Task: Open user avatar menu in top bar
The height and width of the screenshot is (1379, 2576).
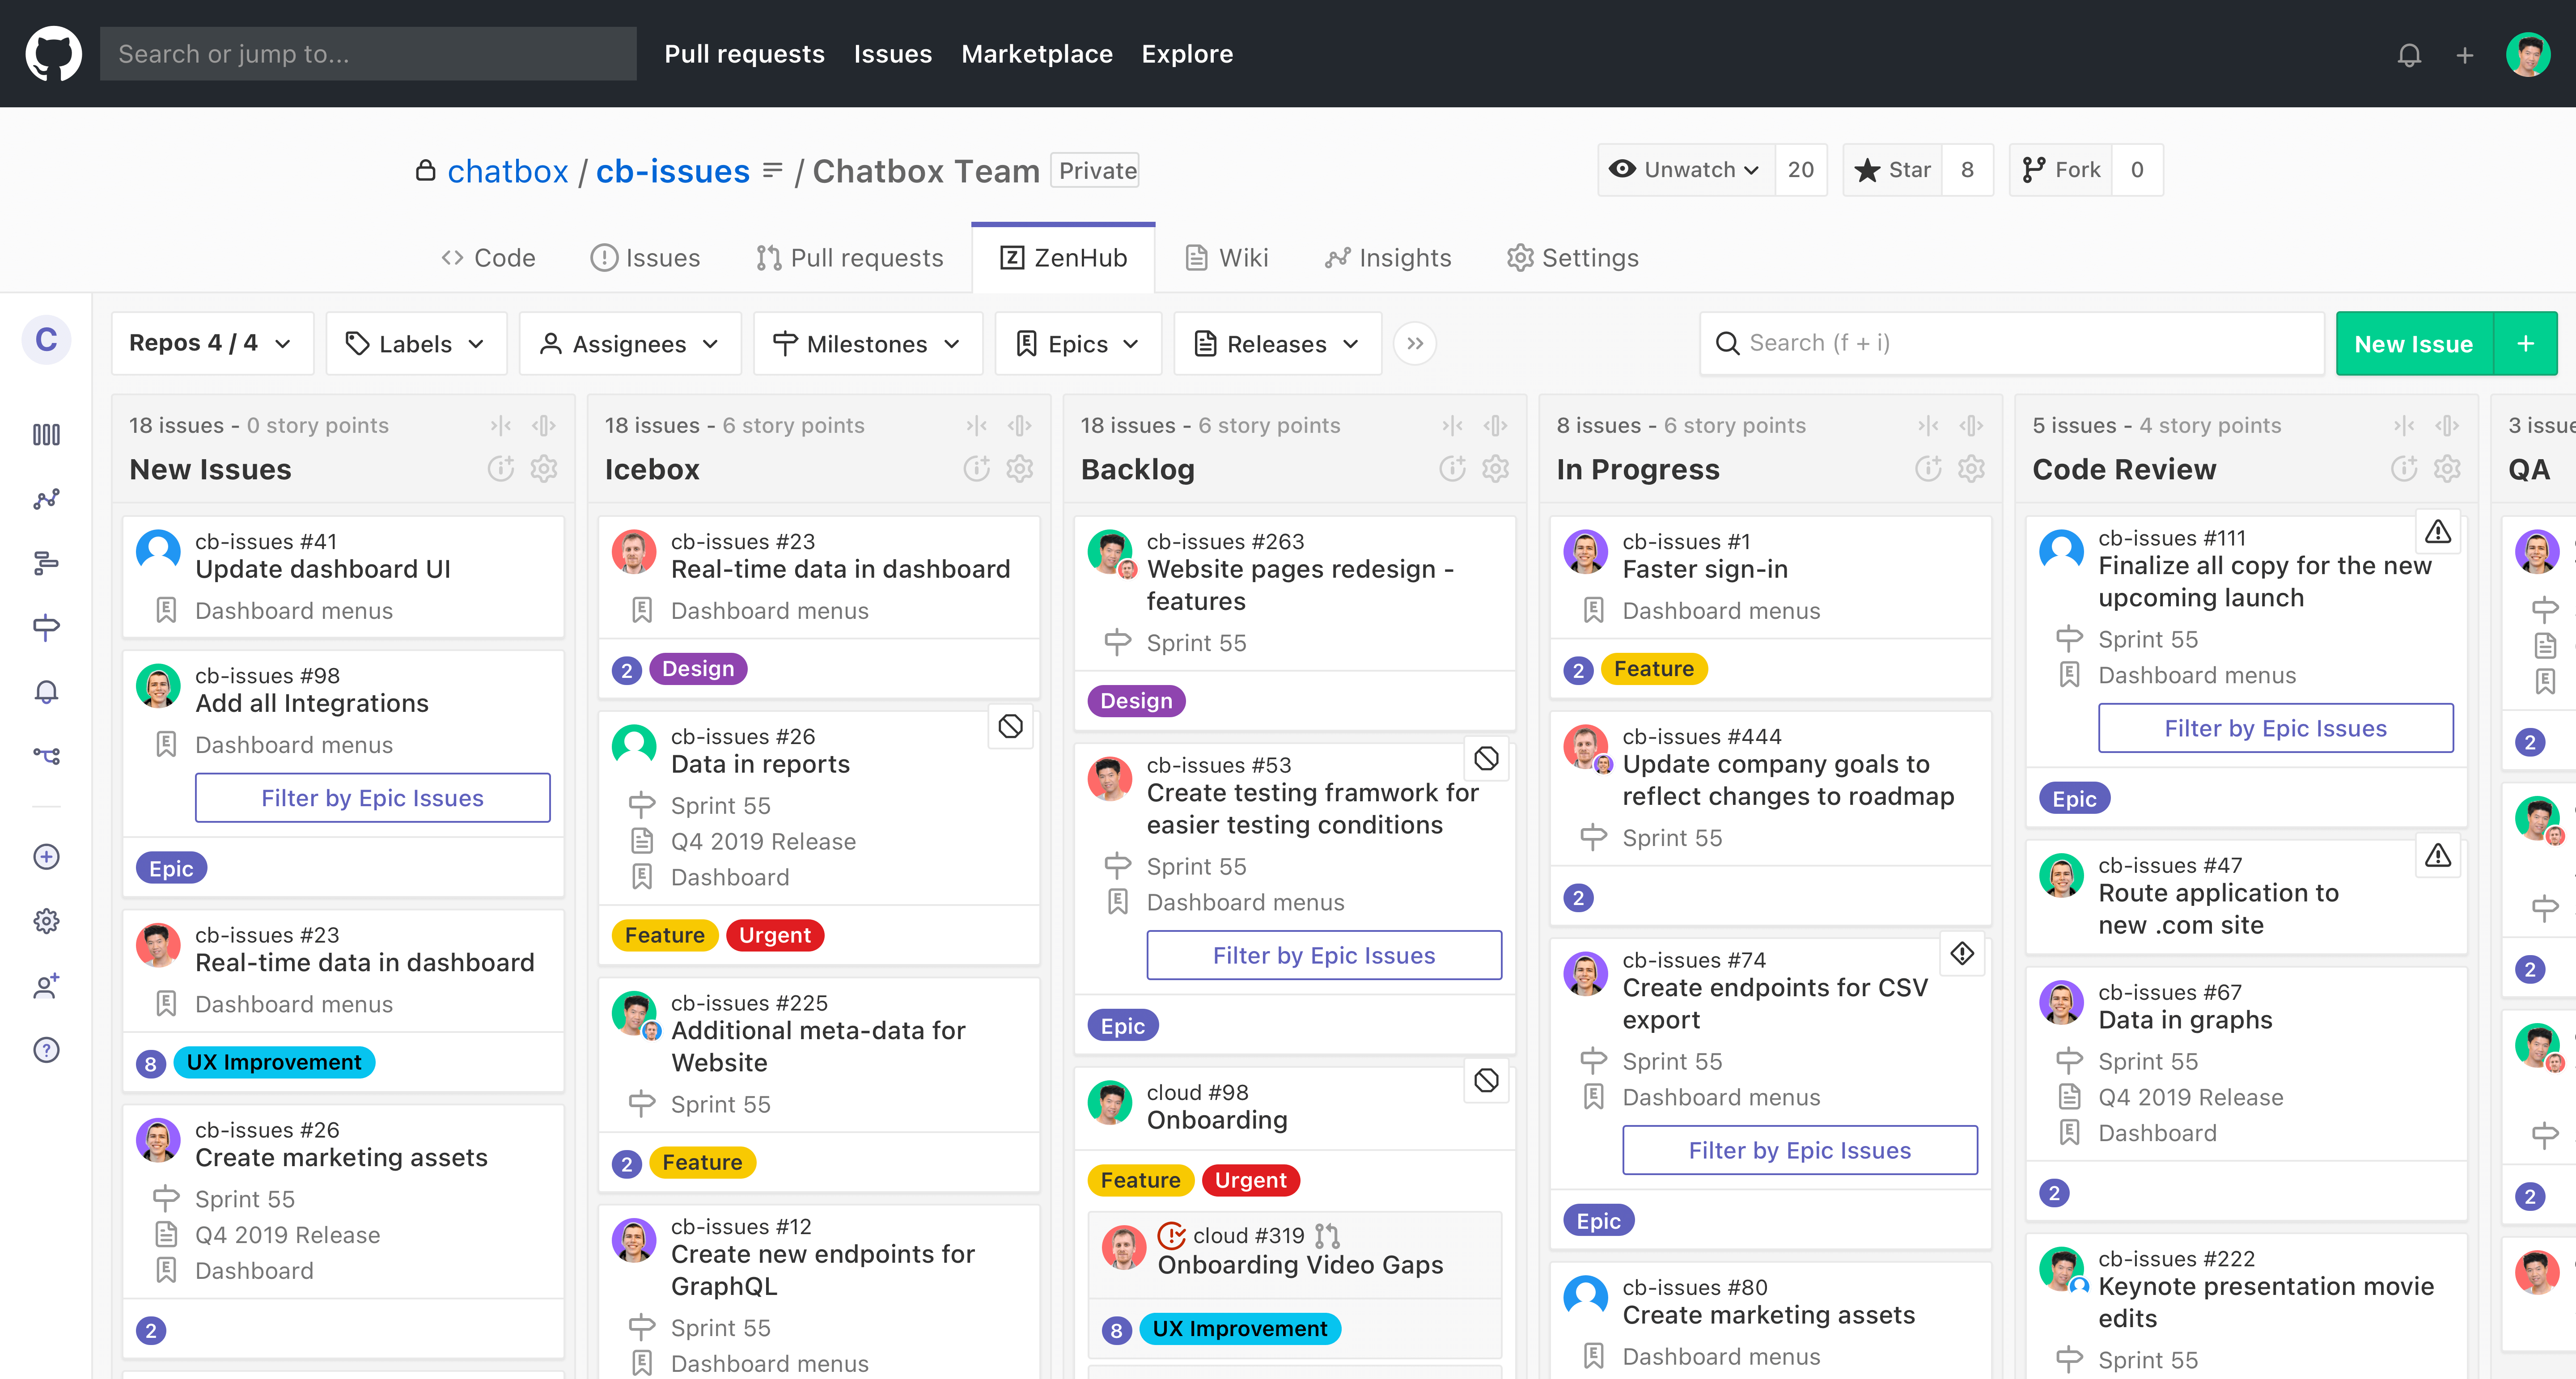Action: tap(2528, 54)
